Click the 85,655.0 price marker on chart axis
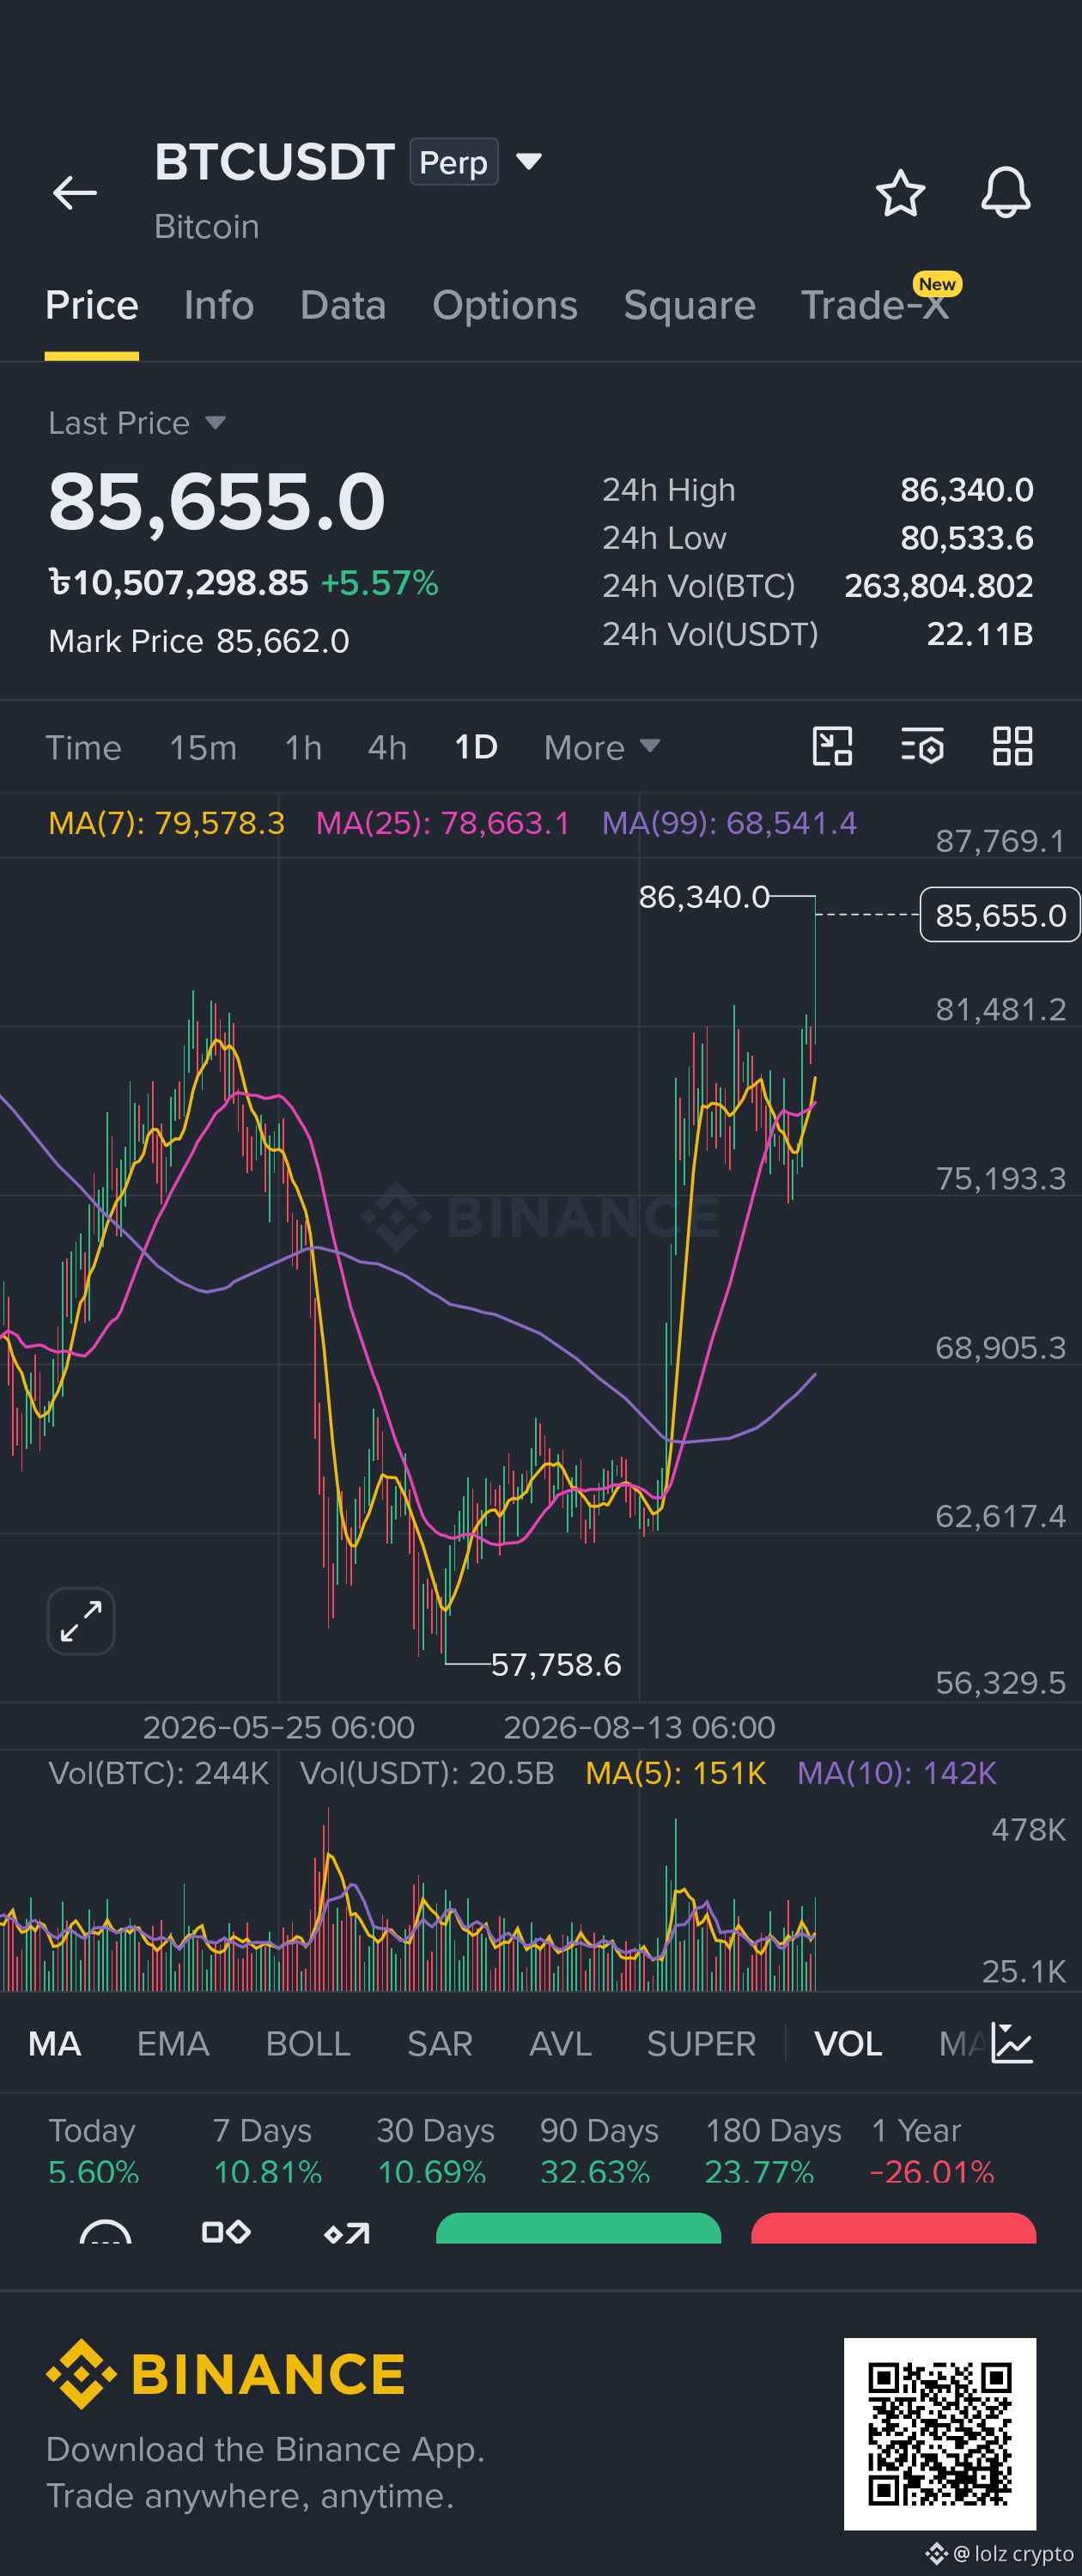Viewport: 1082px width, 2576px height. [1000, 915]
